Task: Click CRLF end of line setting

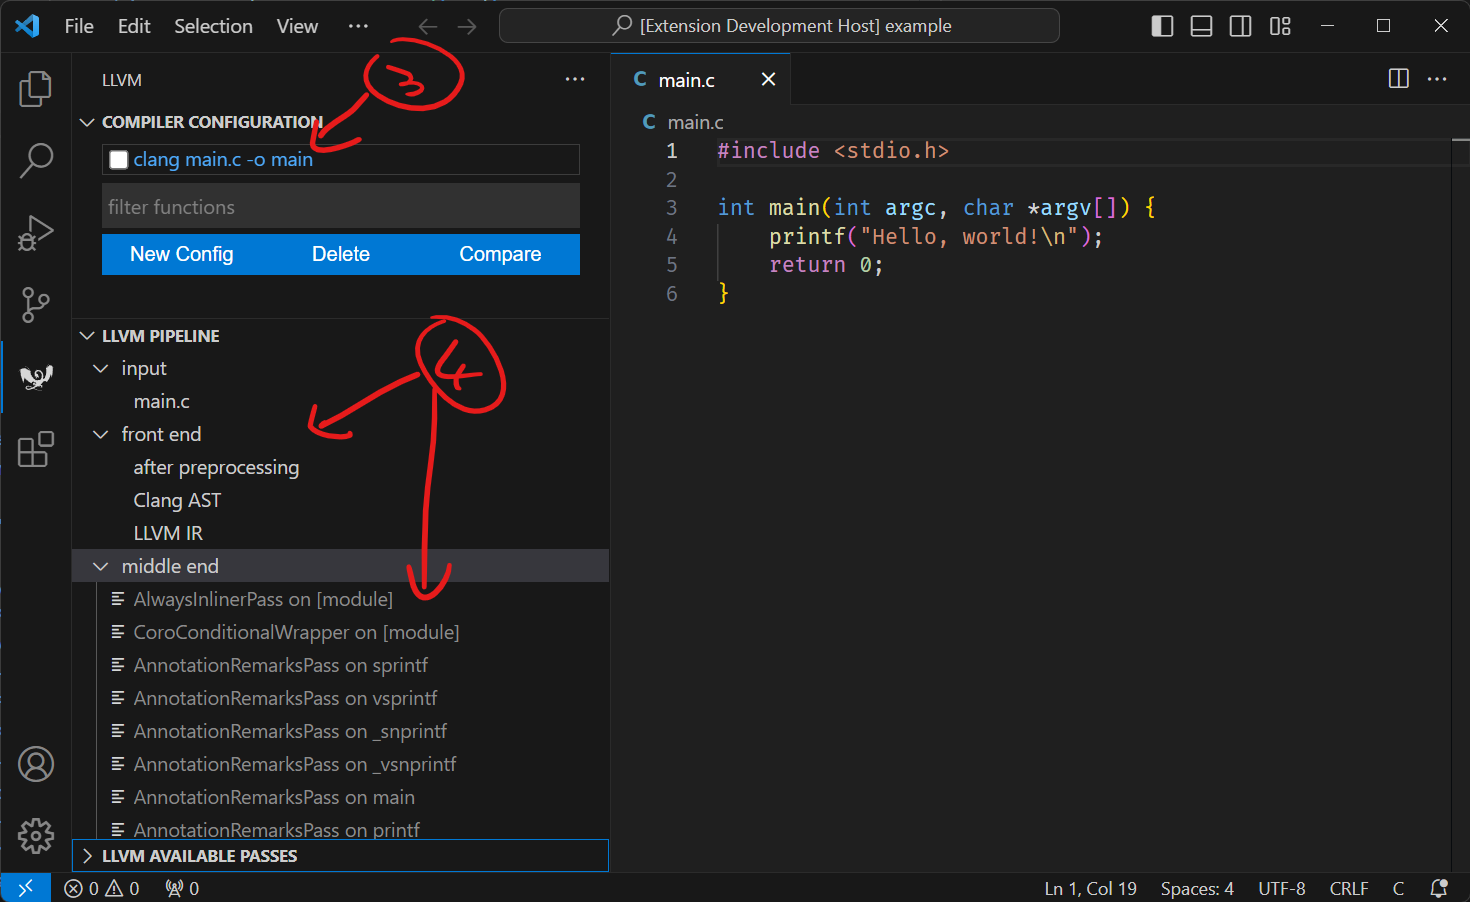Action: click(1349, 888)
